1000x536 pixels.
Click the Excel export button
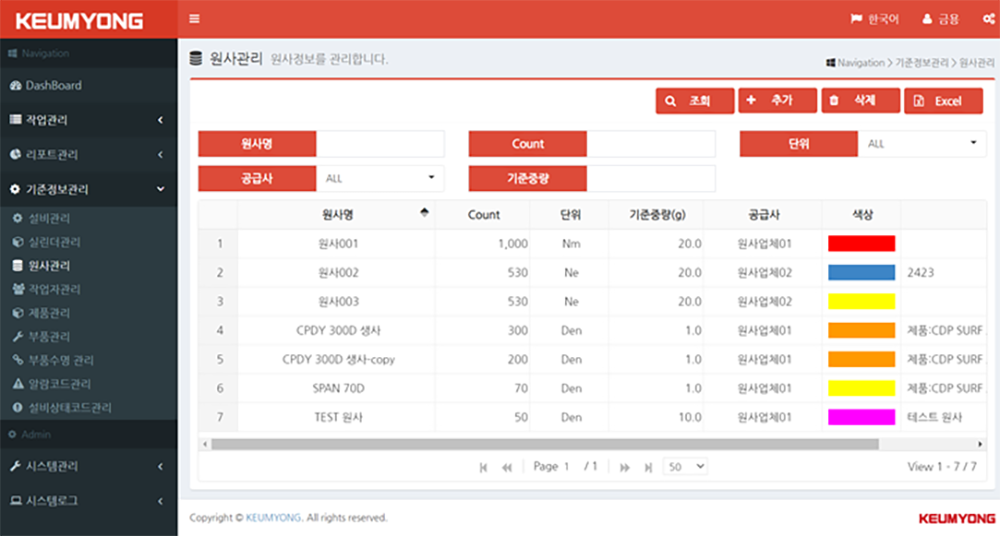(x=942, y=101)
